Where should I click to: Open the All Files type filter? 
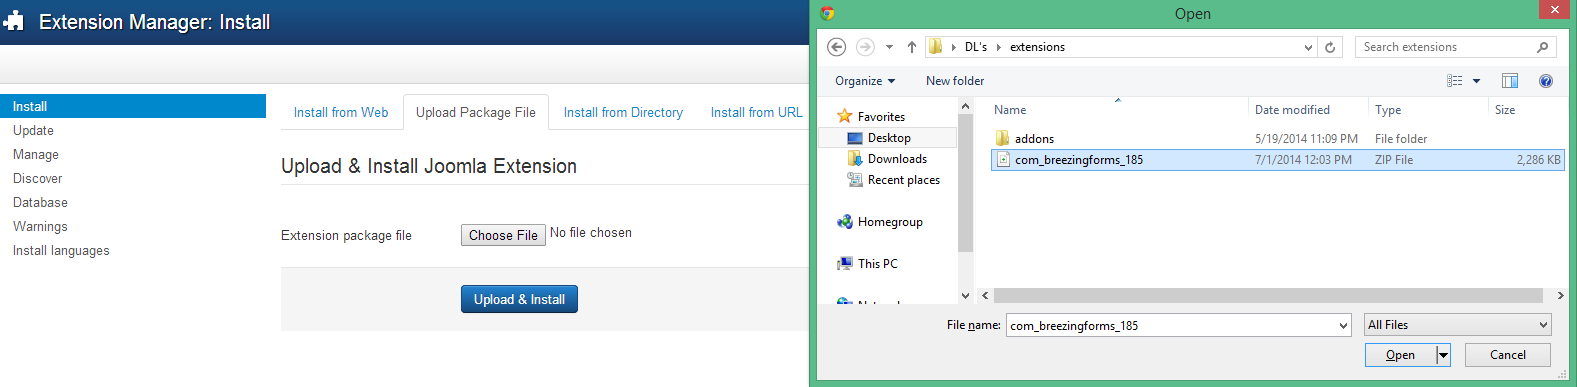1458,325
